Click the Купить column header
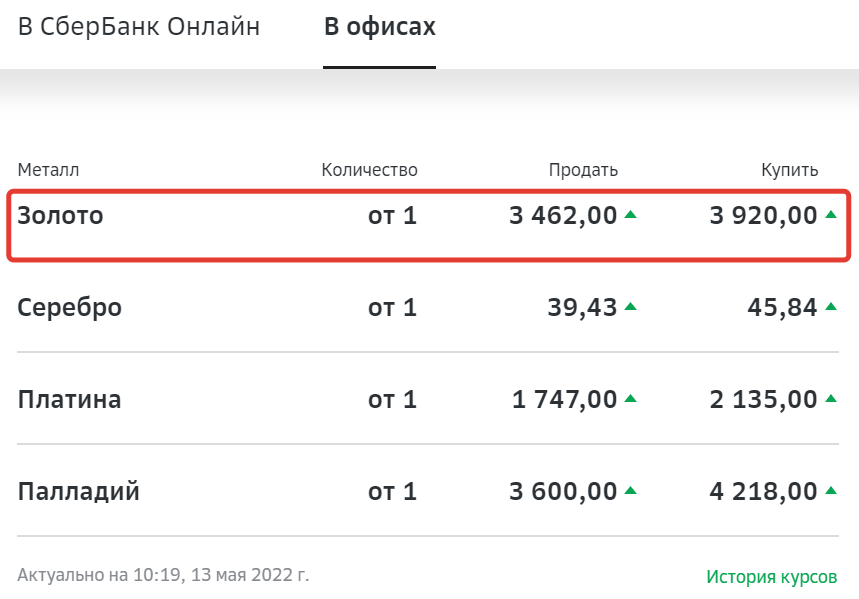859x599 pixels. pos(789,170)
